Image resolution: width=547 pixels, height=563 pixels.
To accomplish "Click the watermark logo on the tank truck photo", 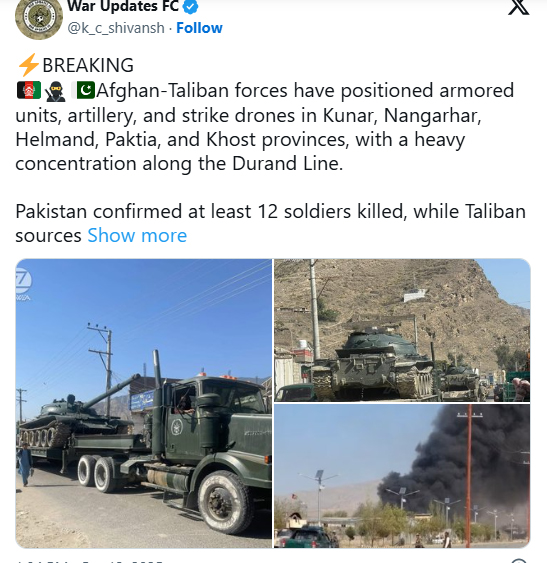I will pos(24,284).
